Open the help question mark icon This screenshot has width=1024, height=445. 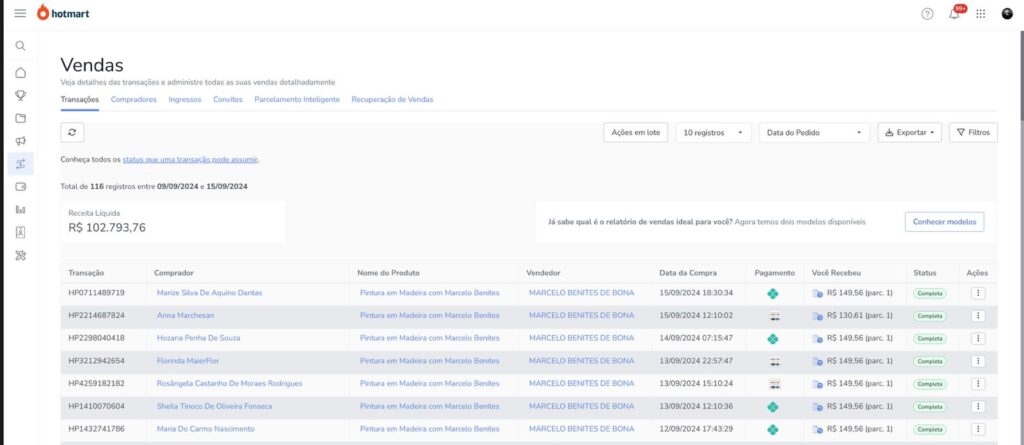tap(927, 14)
